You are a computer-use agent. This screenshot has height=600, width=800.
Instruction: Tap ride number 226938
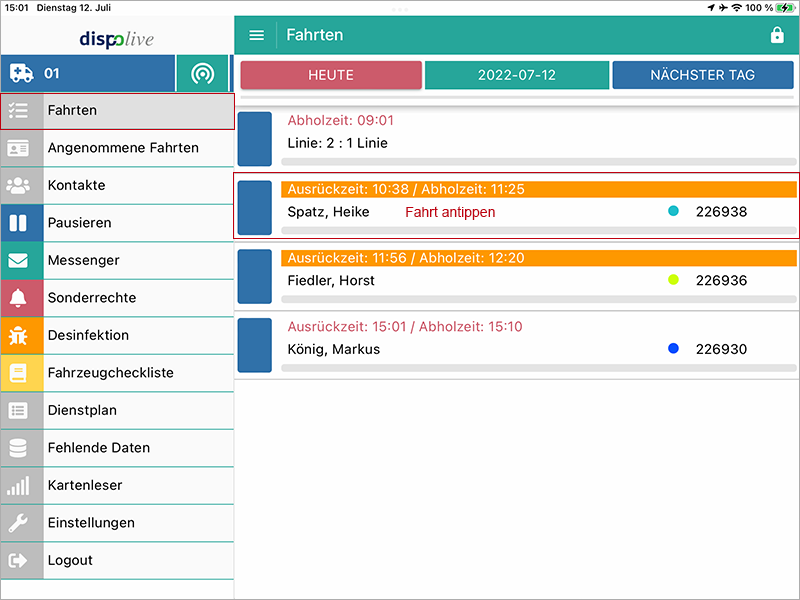721,212
